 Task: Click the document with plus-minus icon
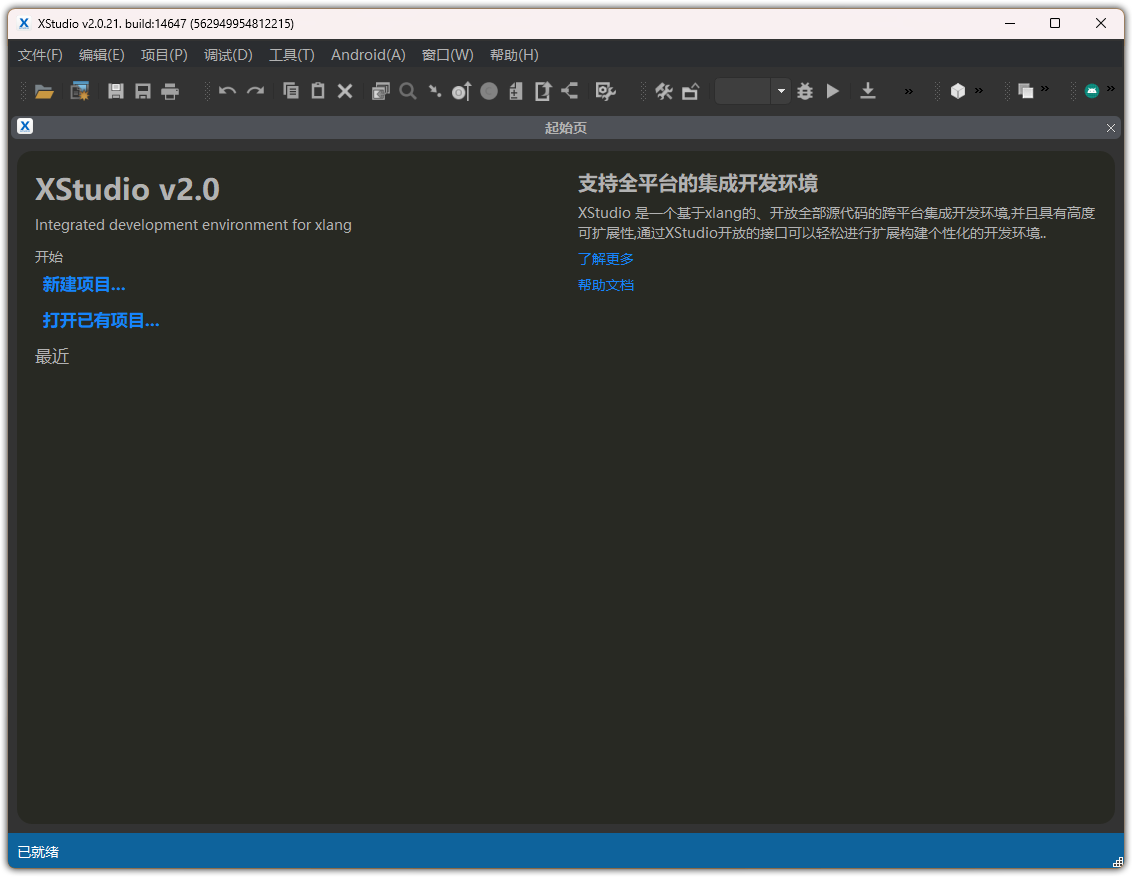coord(515,91)
